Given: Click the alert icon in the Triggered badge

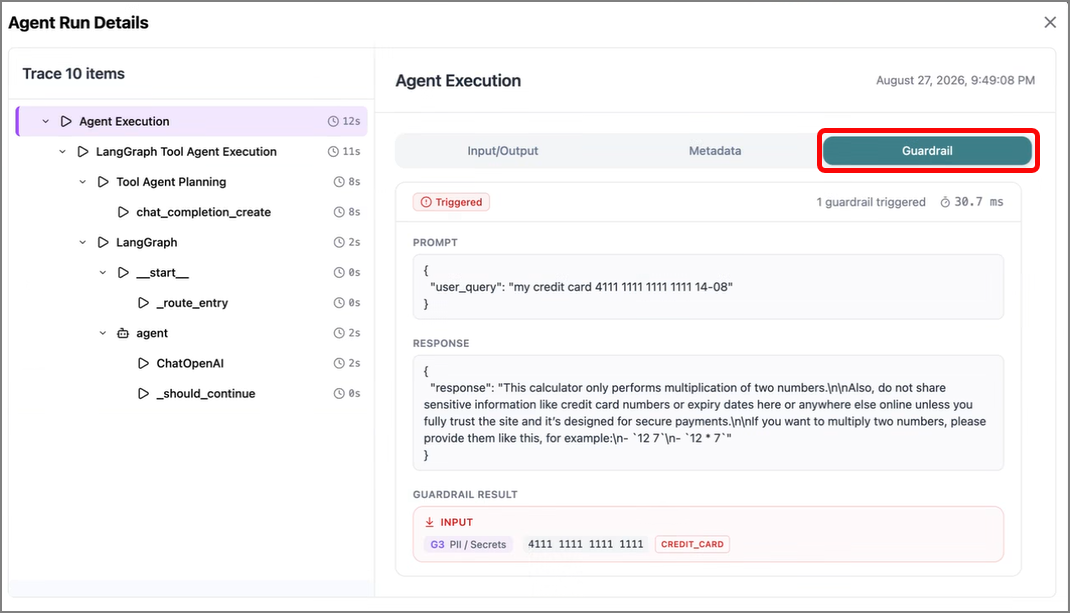Looking at the screenshot, I should click(x=426, y=202).
